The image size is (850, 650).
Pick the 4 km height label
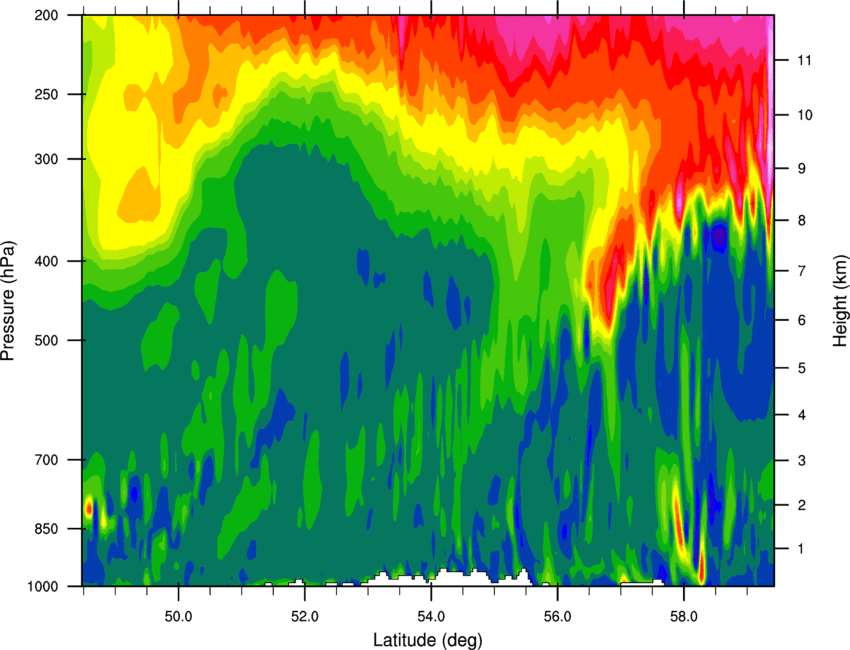click(x=801, y=415)
